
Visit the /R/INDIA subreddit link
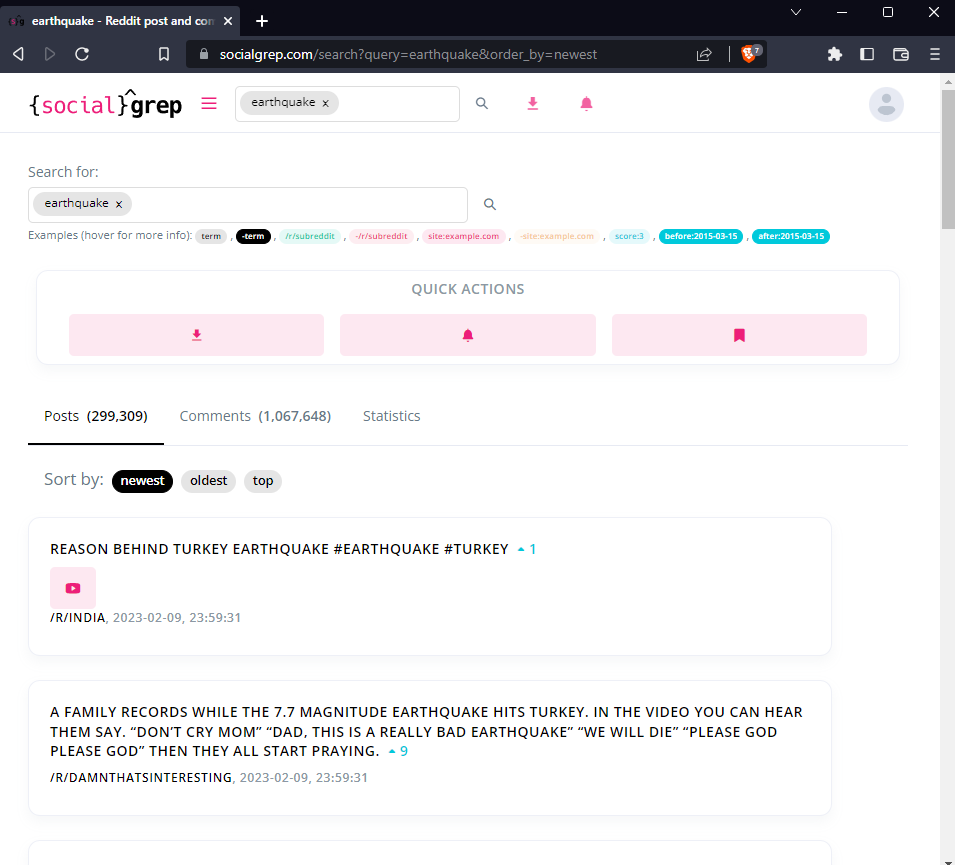click(77, 618)
